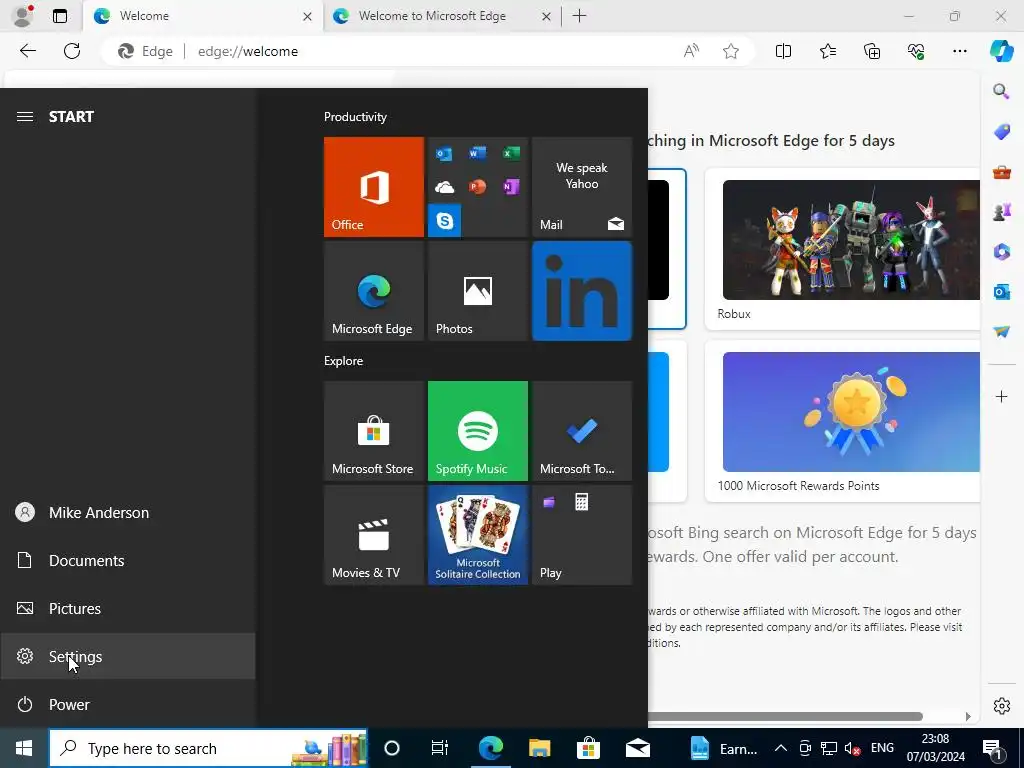Open Games chess icon in sidebar
The image size is (1024, 768).
(x=1001, y=212)
